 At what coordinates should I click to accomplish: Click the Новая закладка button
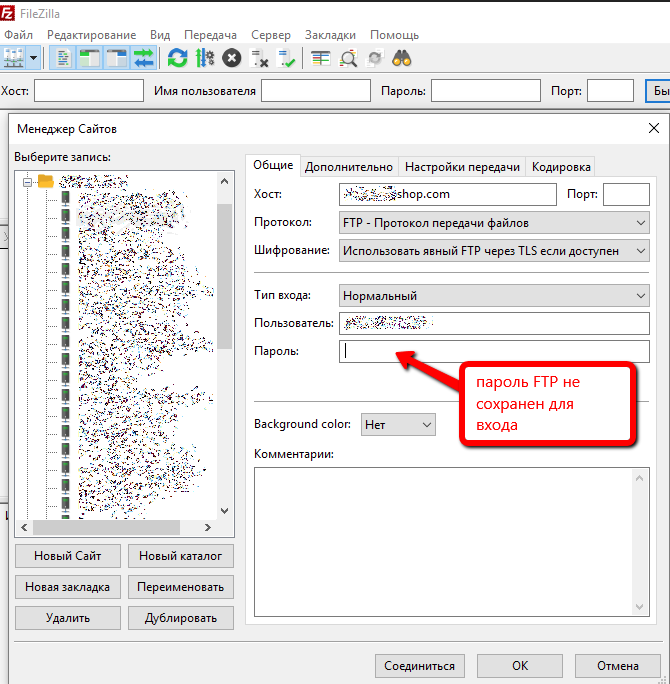(68, 587)
